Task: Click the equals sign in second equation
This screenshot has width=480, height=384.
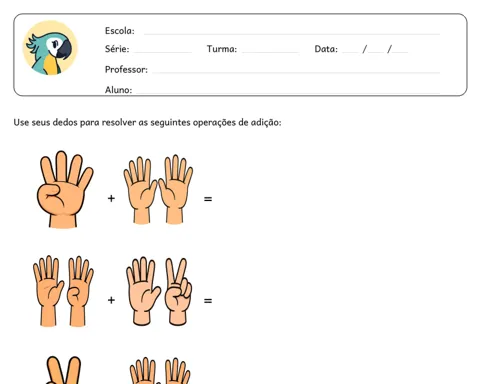Action: [x=208, y=301]
